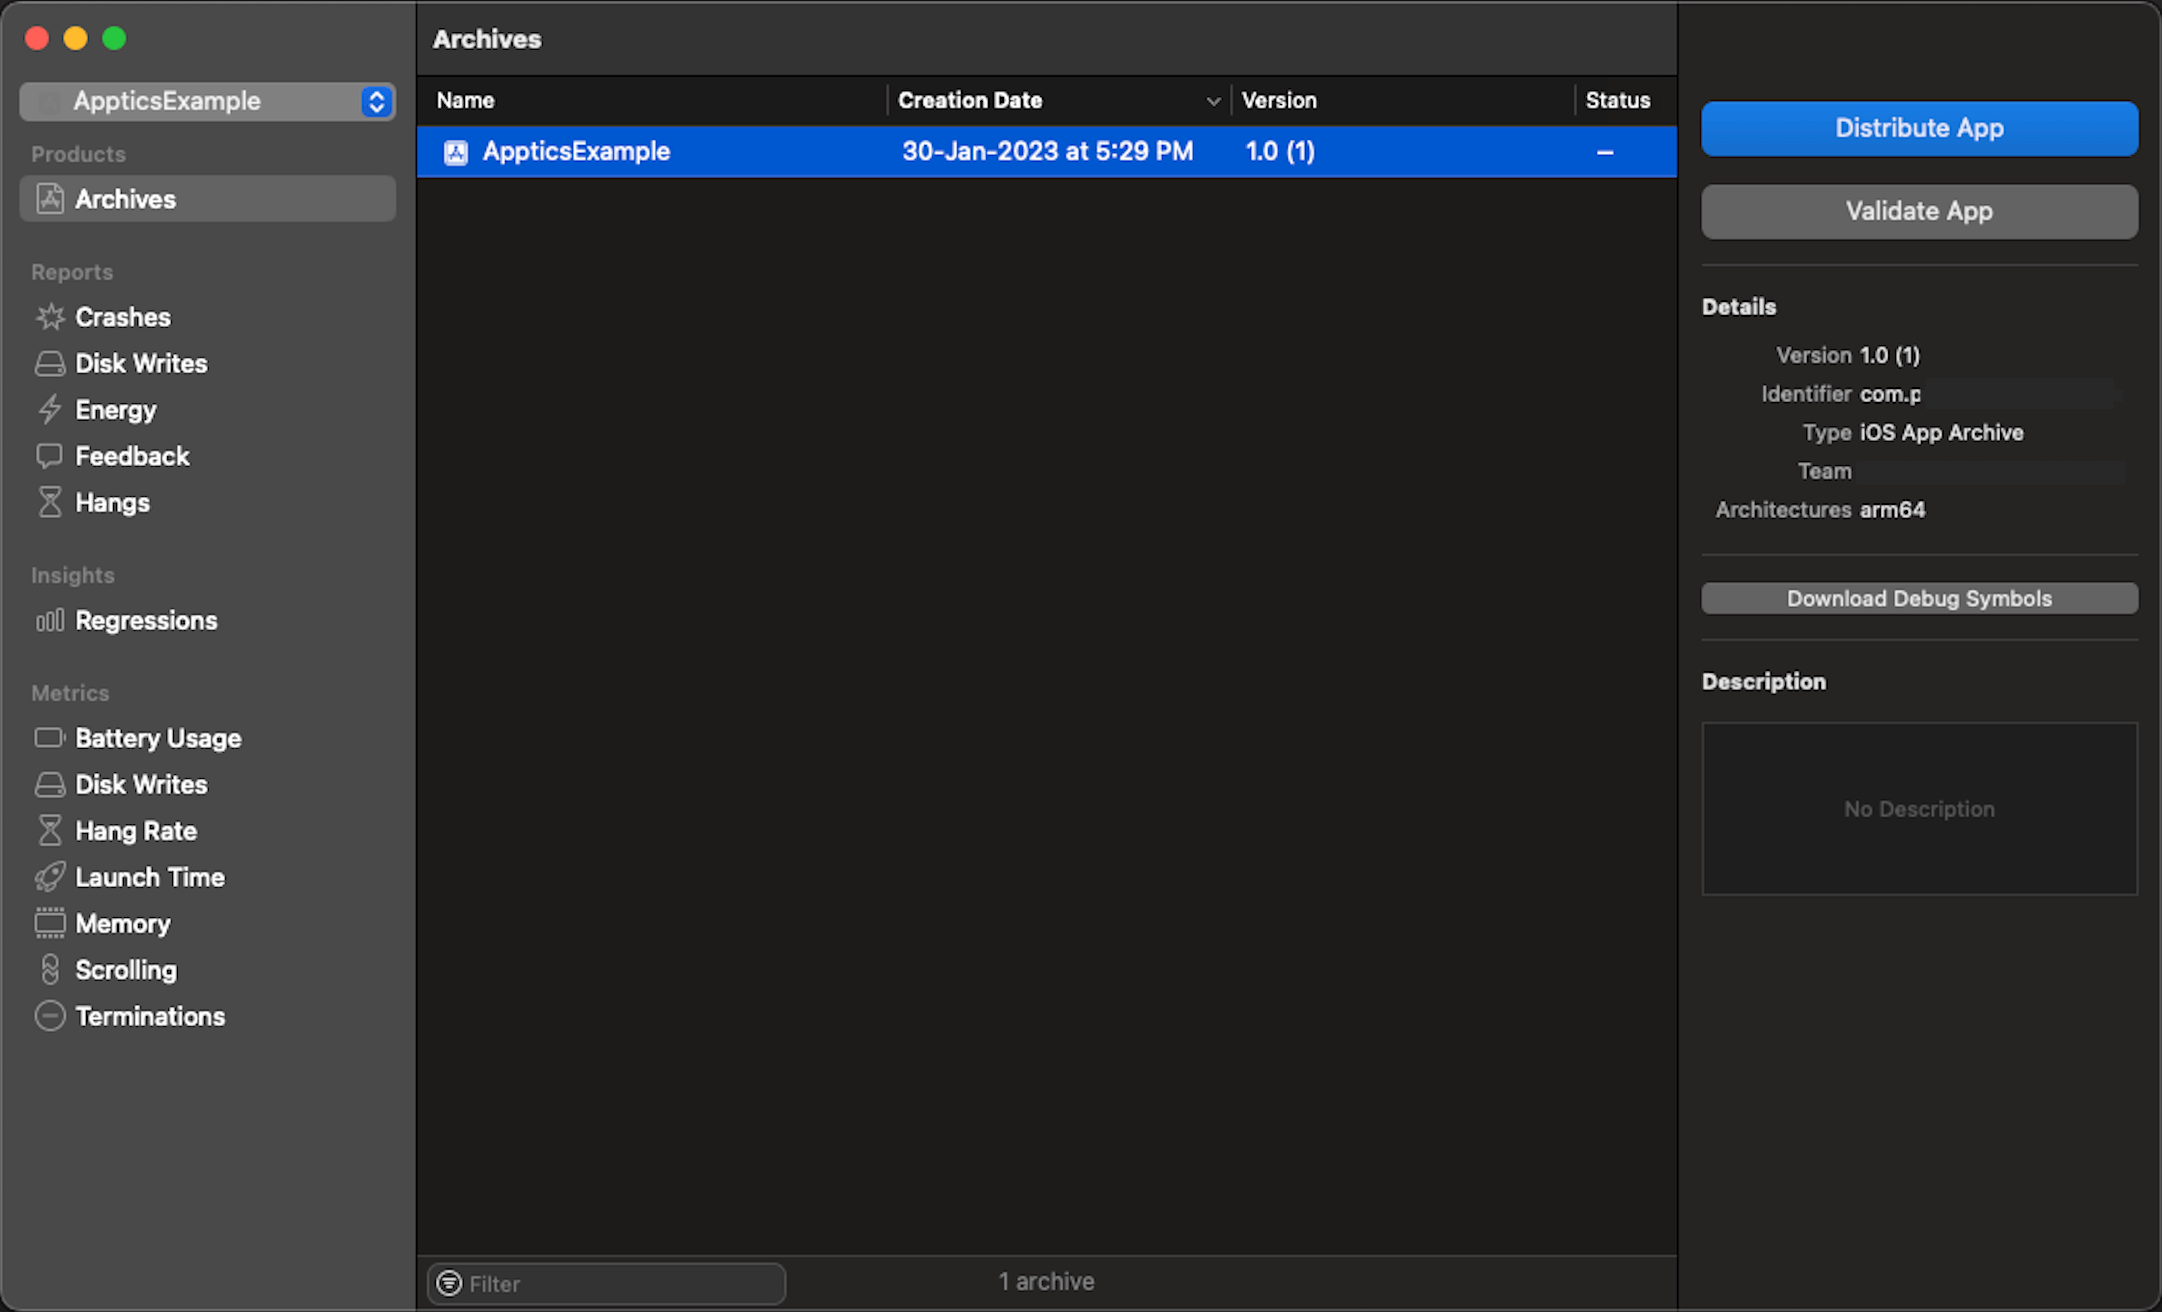Toggle Creation Date sort order chevron
Viewport: 2162px width, 1312px height.
coord(1213,101)
